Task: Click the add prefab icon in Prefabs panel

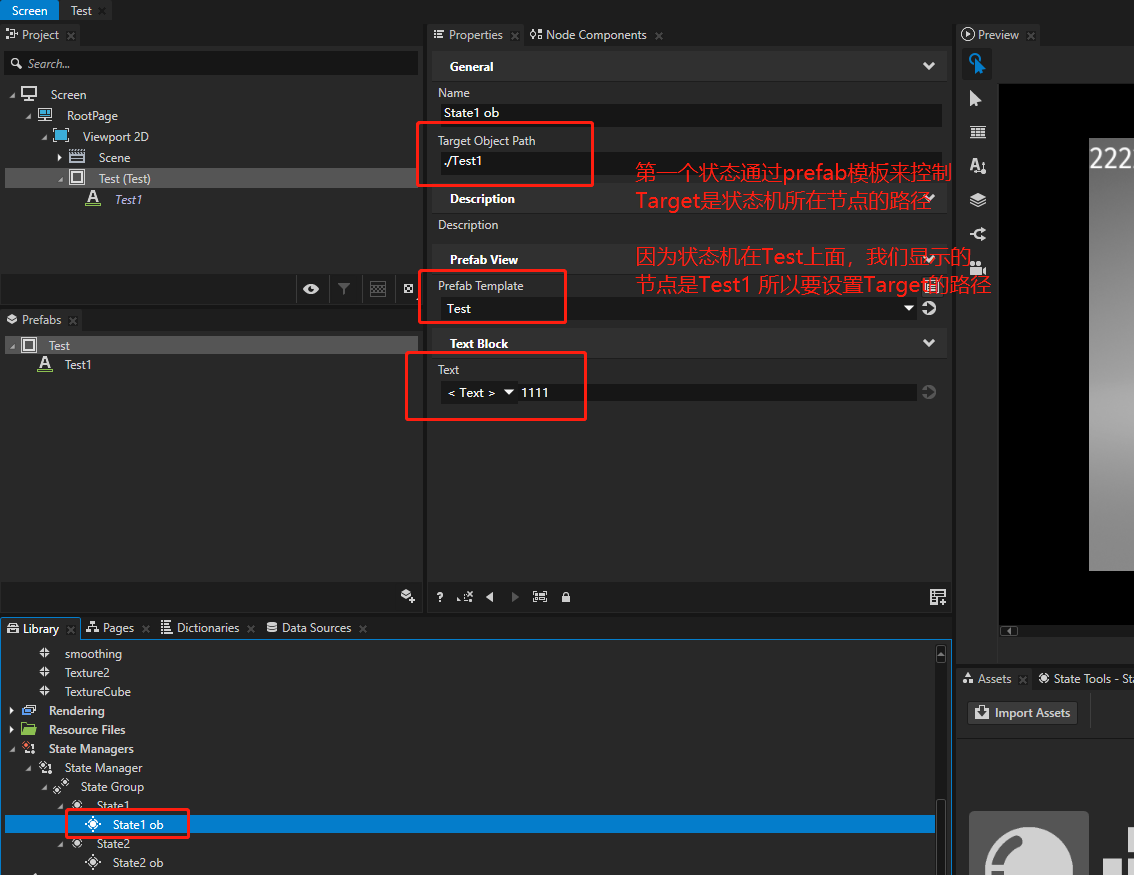Action: click(x=408, y=596)
